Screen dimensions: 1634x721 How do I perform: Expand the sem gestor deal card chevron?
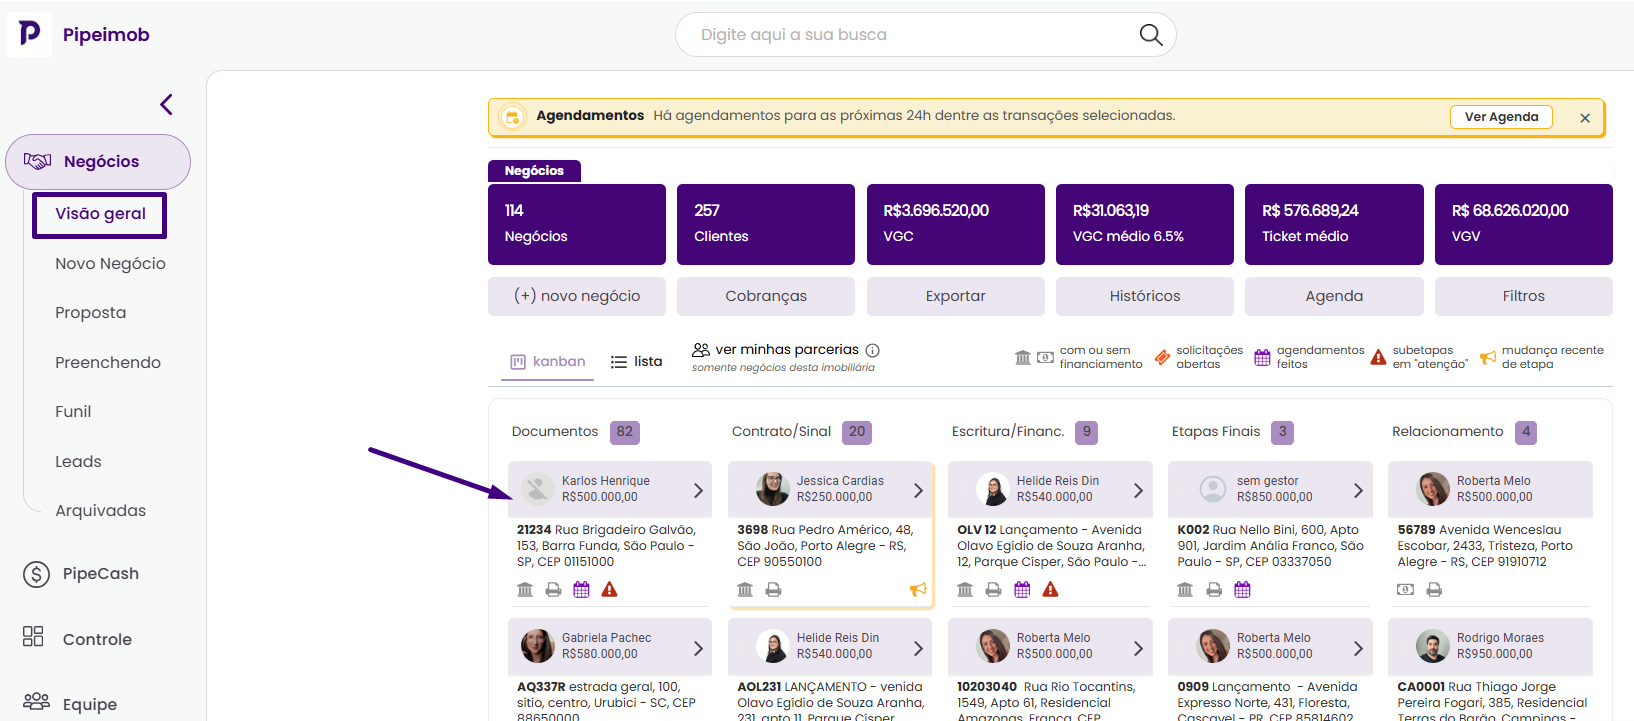tap(1358, 491)
